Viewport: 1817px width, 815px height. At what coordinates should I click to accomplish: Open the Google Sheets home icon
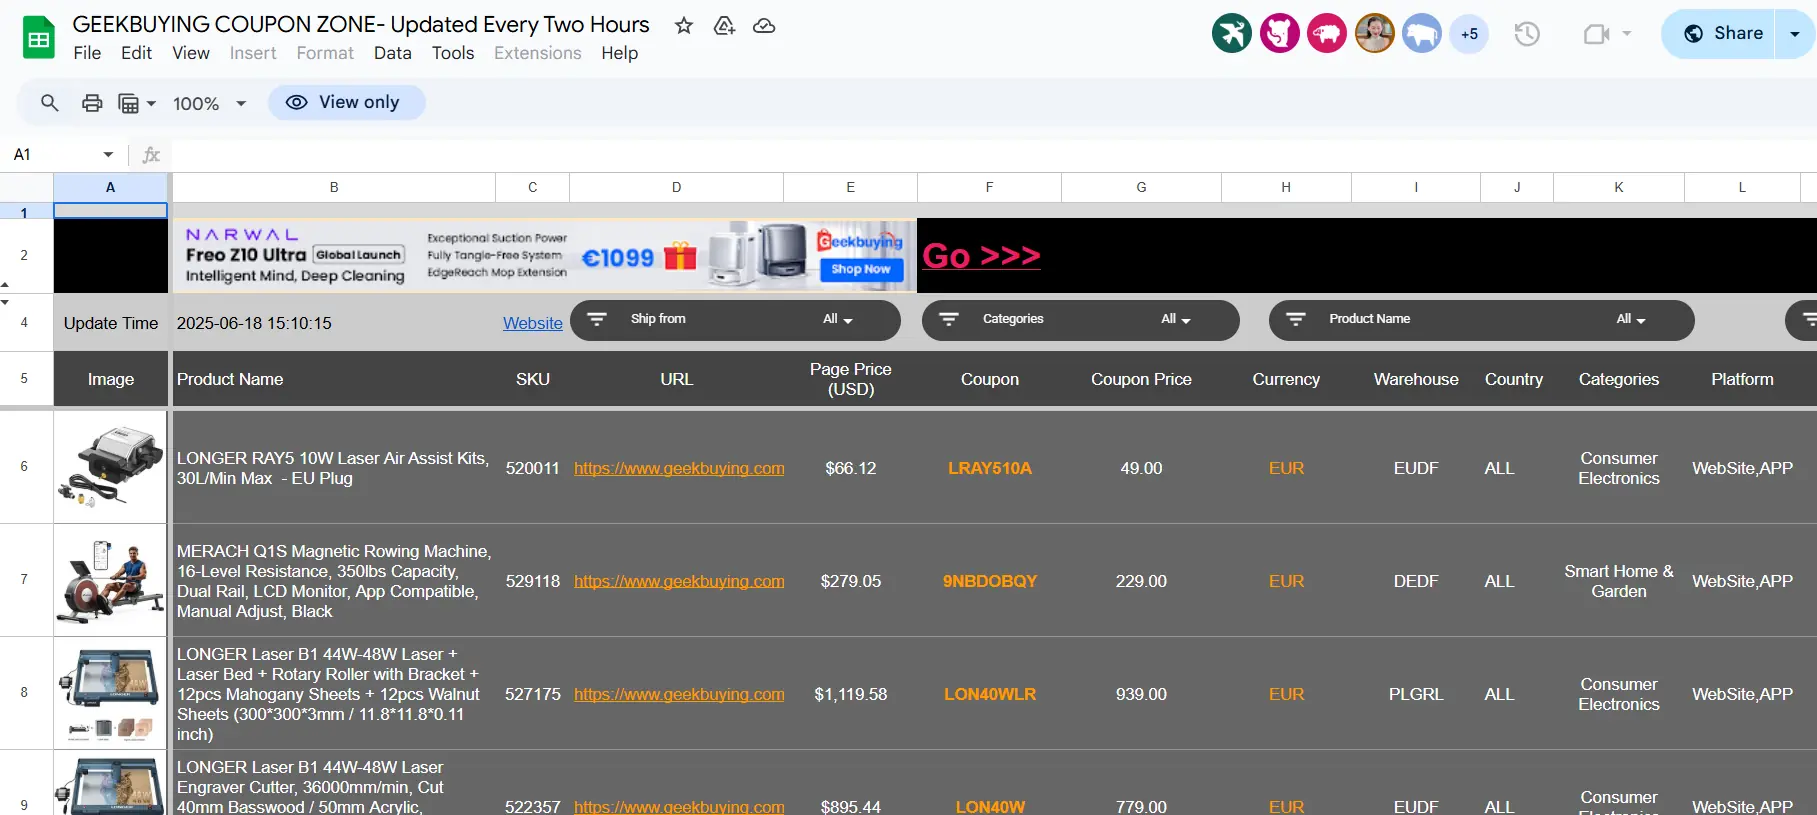38,38
